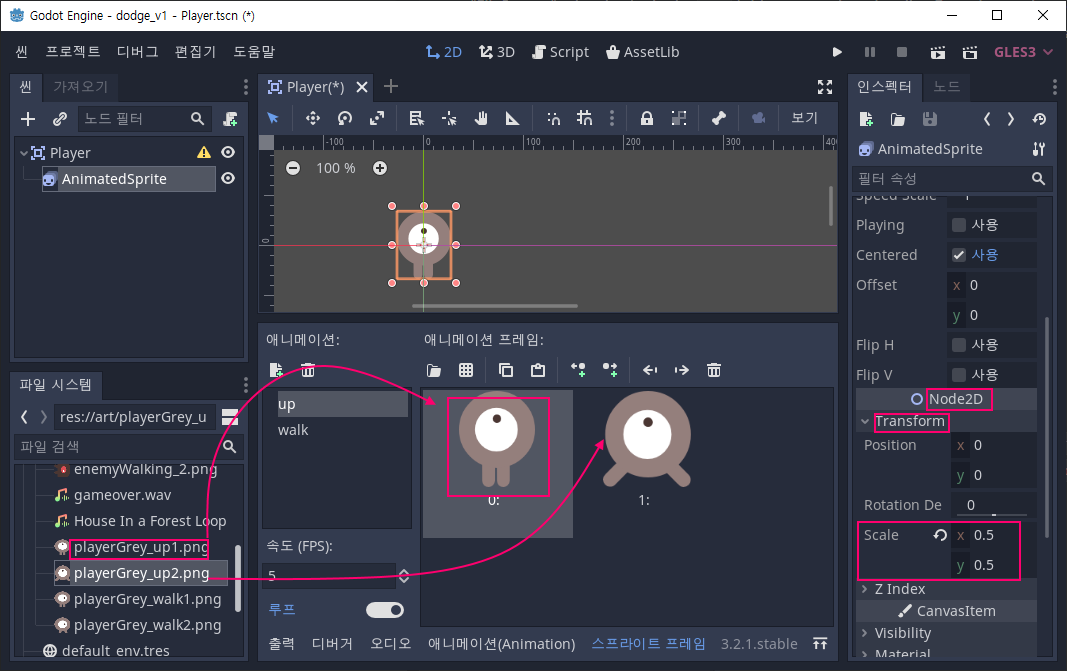Select frame 1 sprite thumbnail
This screenshot has width=1067, height=671.
pos(647,440)
